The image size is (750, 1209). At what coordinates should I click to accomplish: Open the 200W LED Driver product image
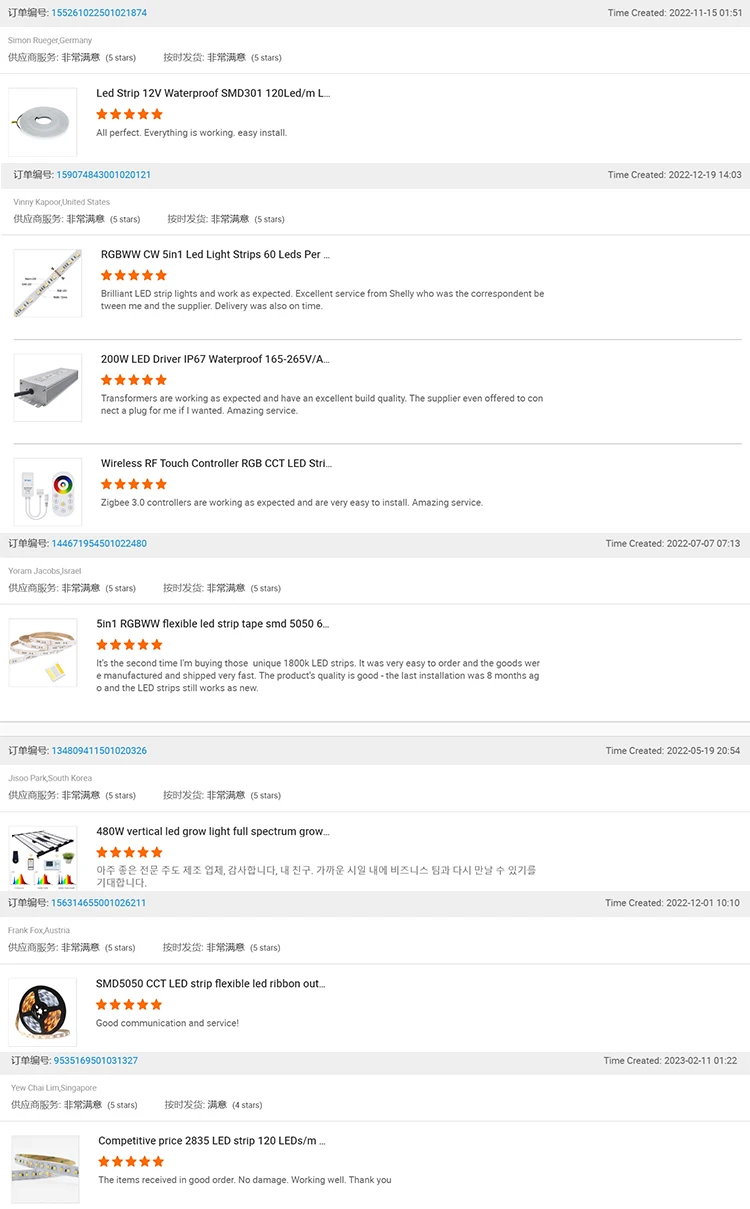click(x=48, y=388)
